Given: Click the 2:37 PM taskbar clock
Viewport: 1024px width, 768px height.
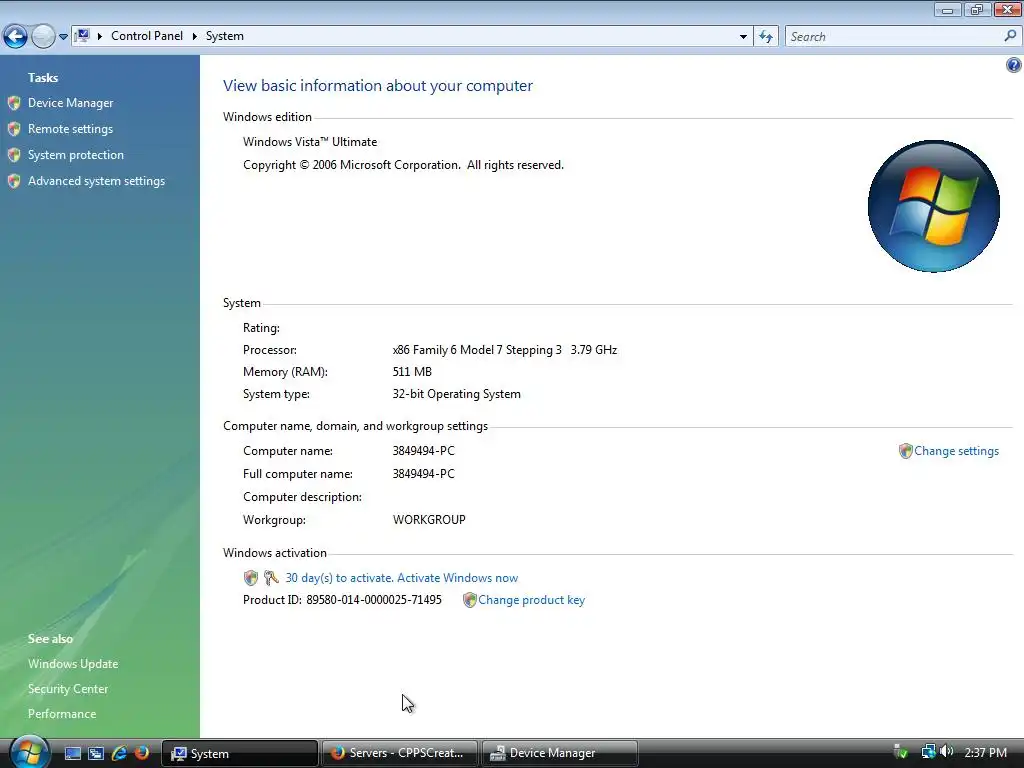Looking at the screenshot, I should [985, 753].
